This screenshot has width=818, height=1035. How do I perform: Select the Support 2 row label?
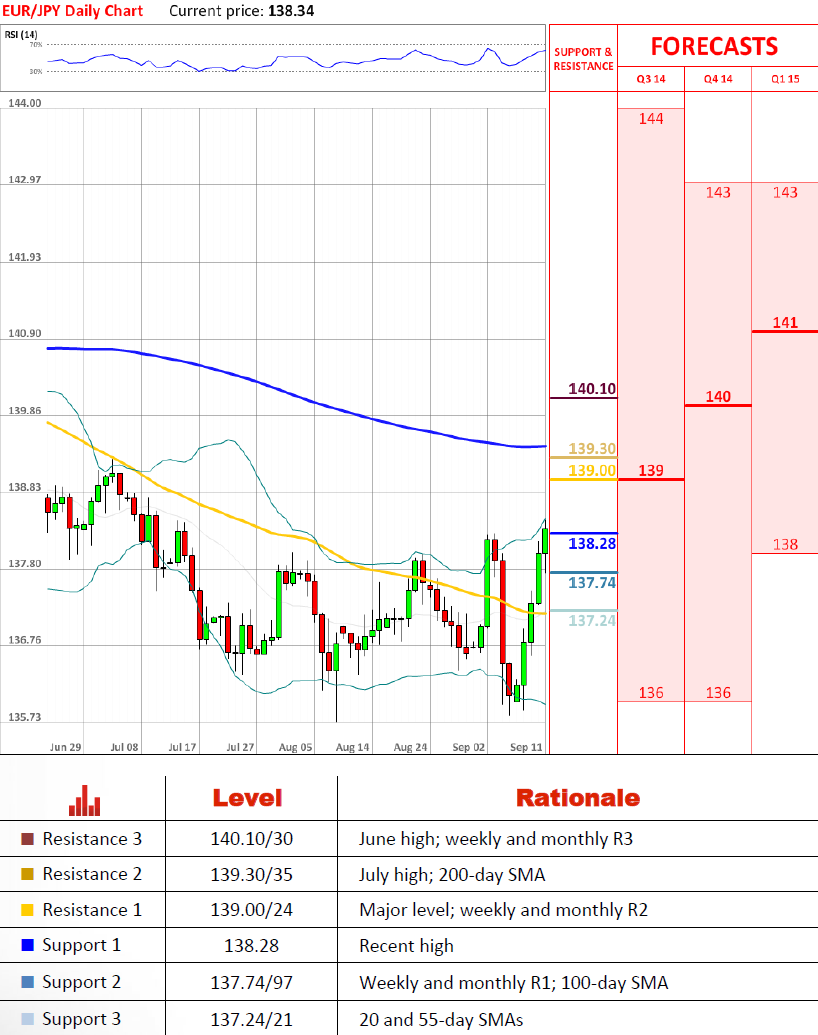[x=81, y=982]
